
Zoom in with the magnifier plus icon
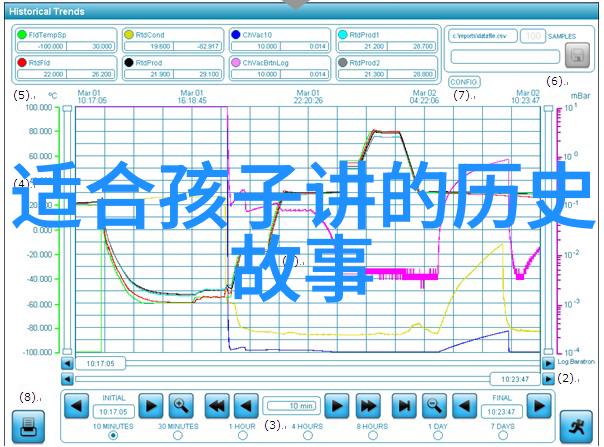181,406
